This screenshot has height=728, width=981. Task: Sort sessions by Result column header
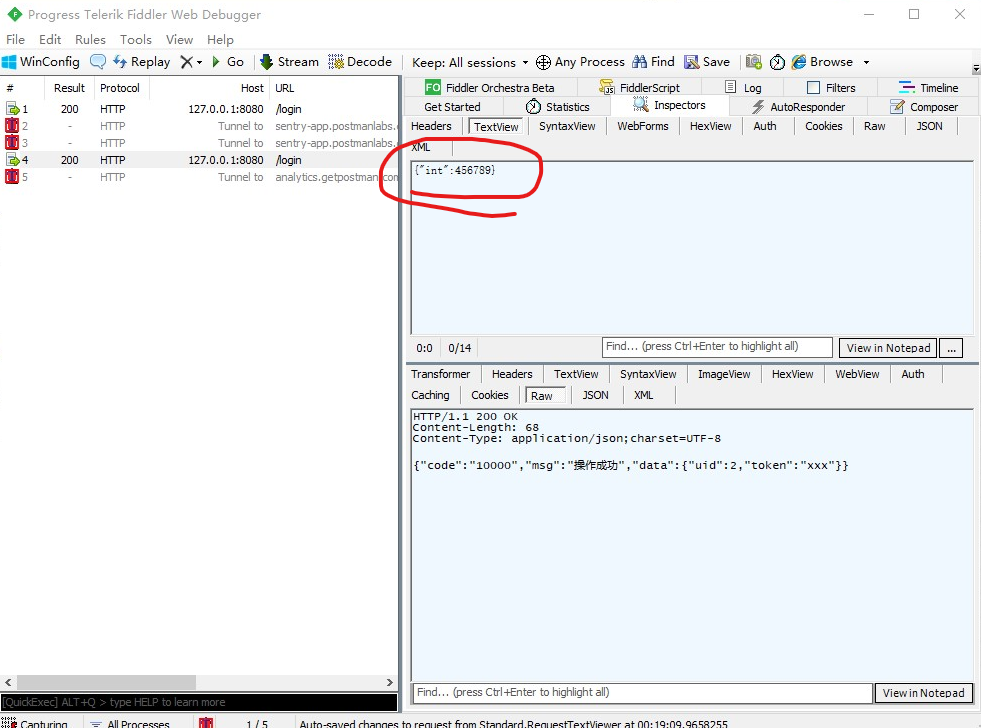point(69,88)
